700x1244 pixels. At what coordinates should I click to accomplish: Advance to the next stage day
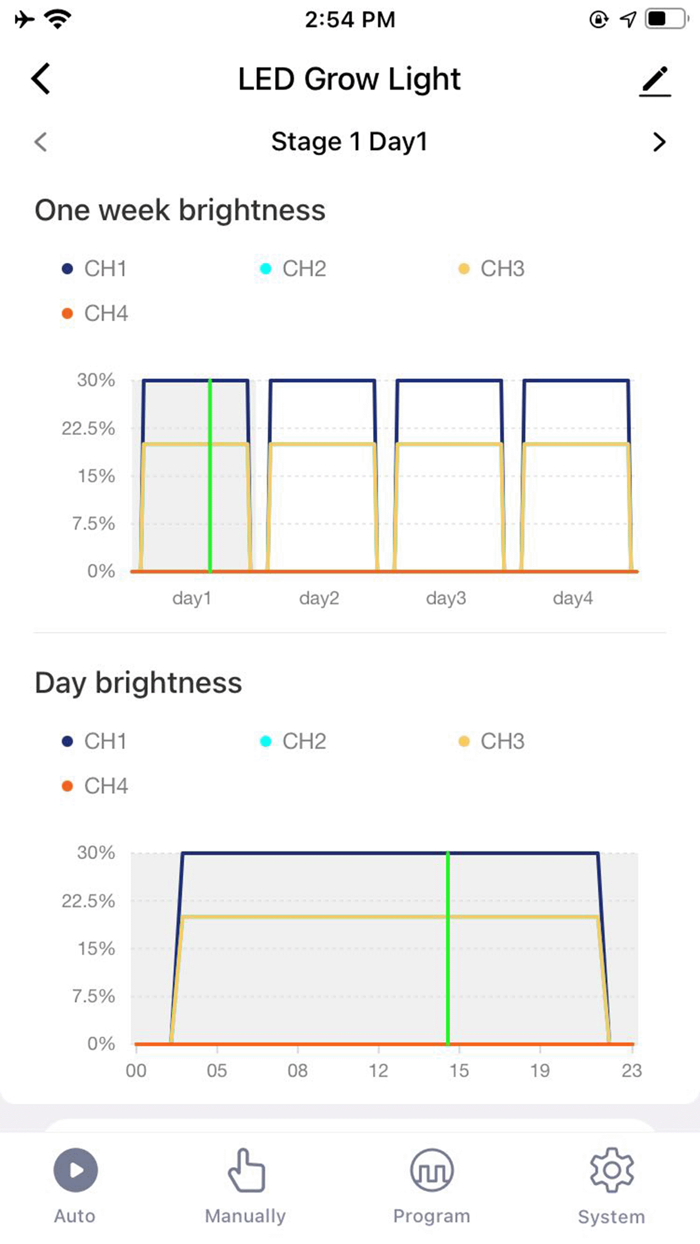tap(659, 142)
